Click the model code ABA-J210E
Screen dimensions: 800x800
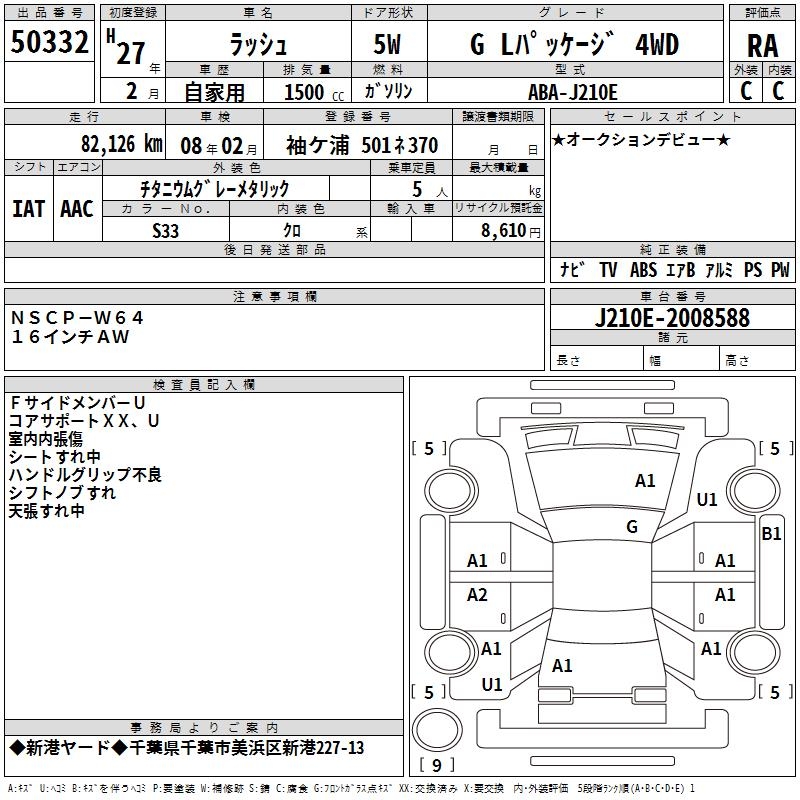pos(573,91)
